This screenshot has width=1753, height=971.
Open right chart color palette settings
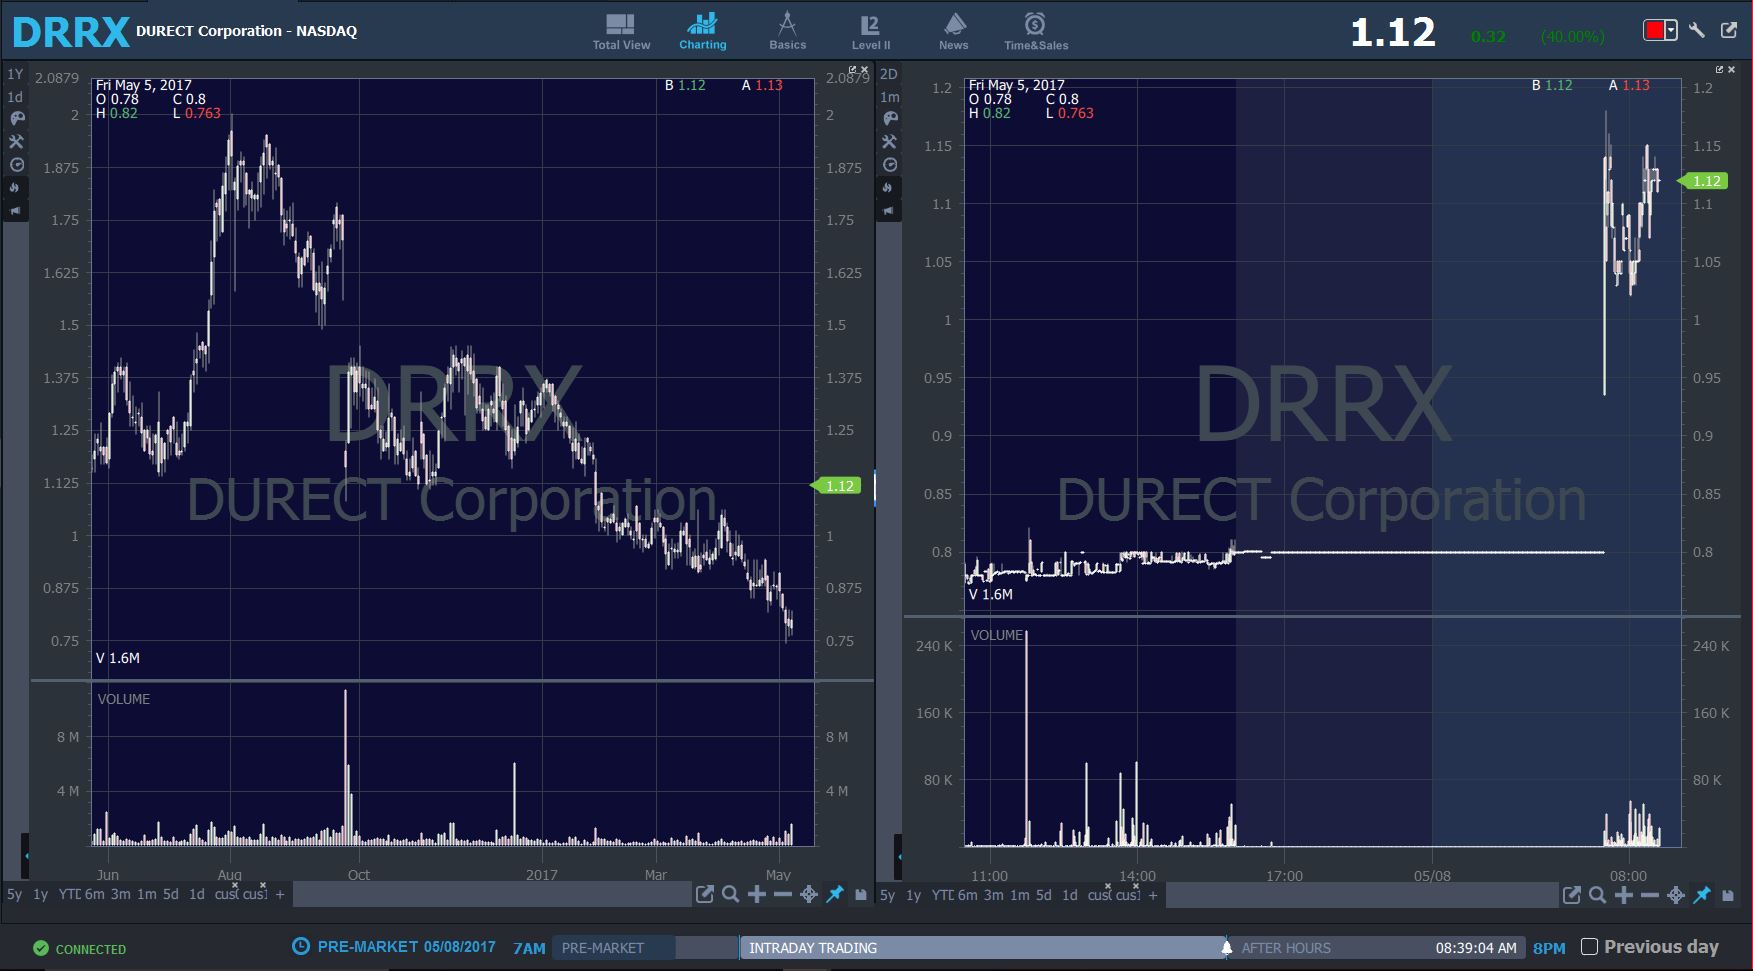coord(890,118)
